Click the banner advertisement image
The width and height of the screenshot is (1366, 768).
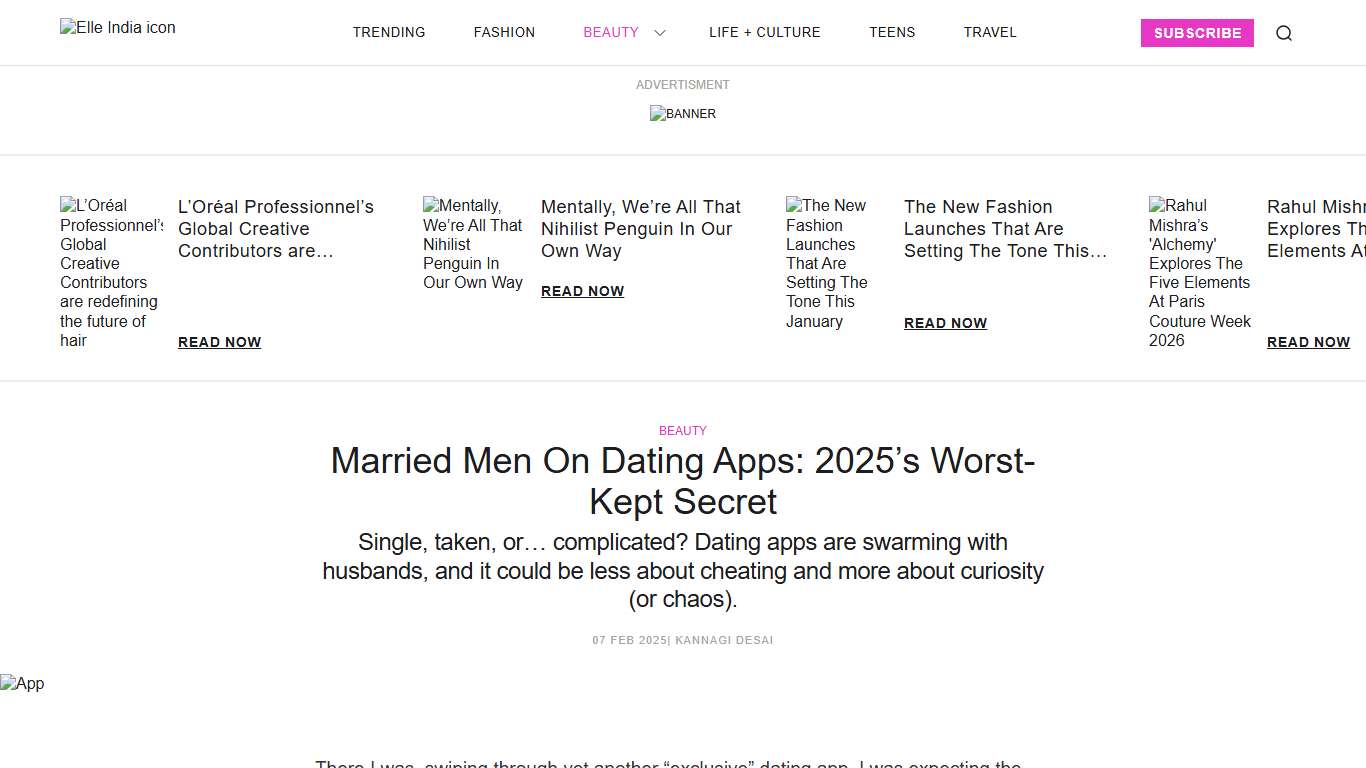[683, 113]
